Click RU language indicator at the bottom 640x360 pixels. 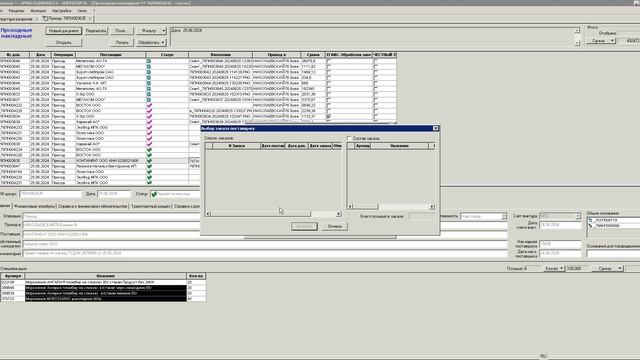pos(543,356)
